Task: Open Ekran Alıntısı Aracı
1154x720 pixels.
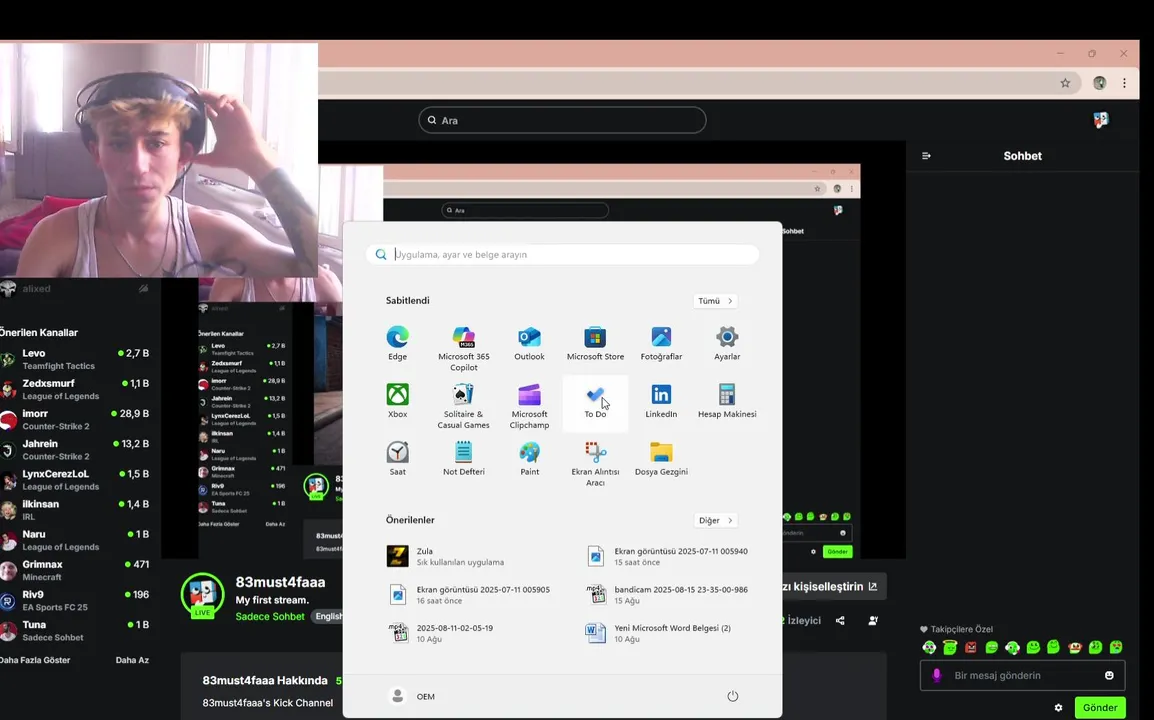Action: pos(595,464)
